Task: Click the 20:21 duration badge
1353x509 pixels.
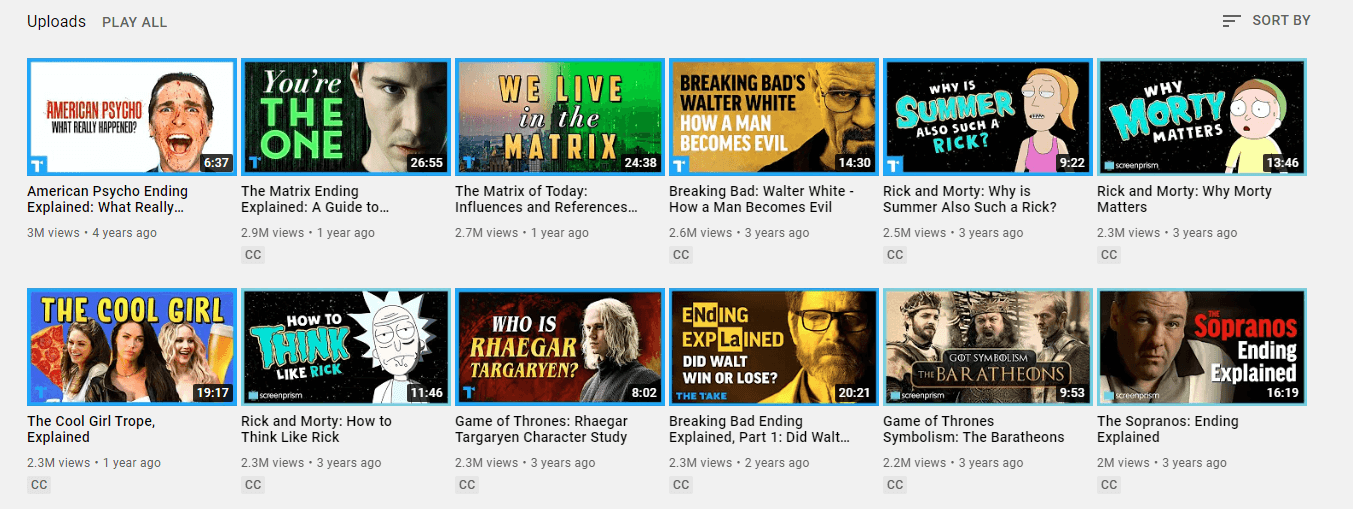Action: 854,393
